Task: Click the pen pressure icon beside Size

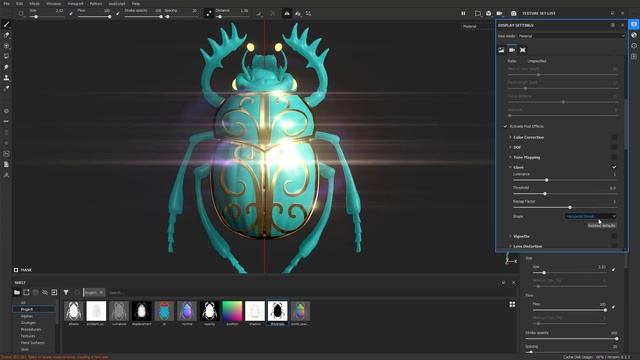Action: tap(71, 13)
